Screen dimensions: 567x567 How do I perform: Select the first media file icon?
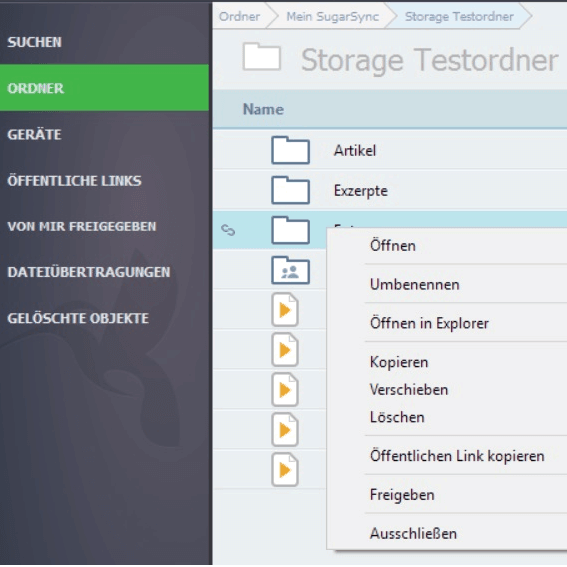[285, 310]
